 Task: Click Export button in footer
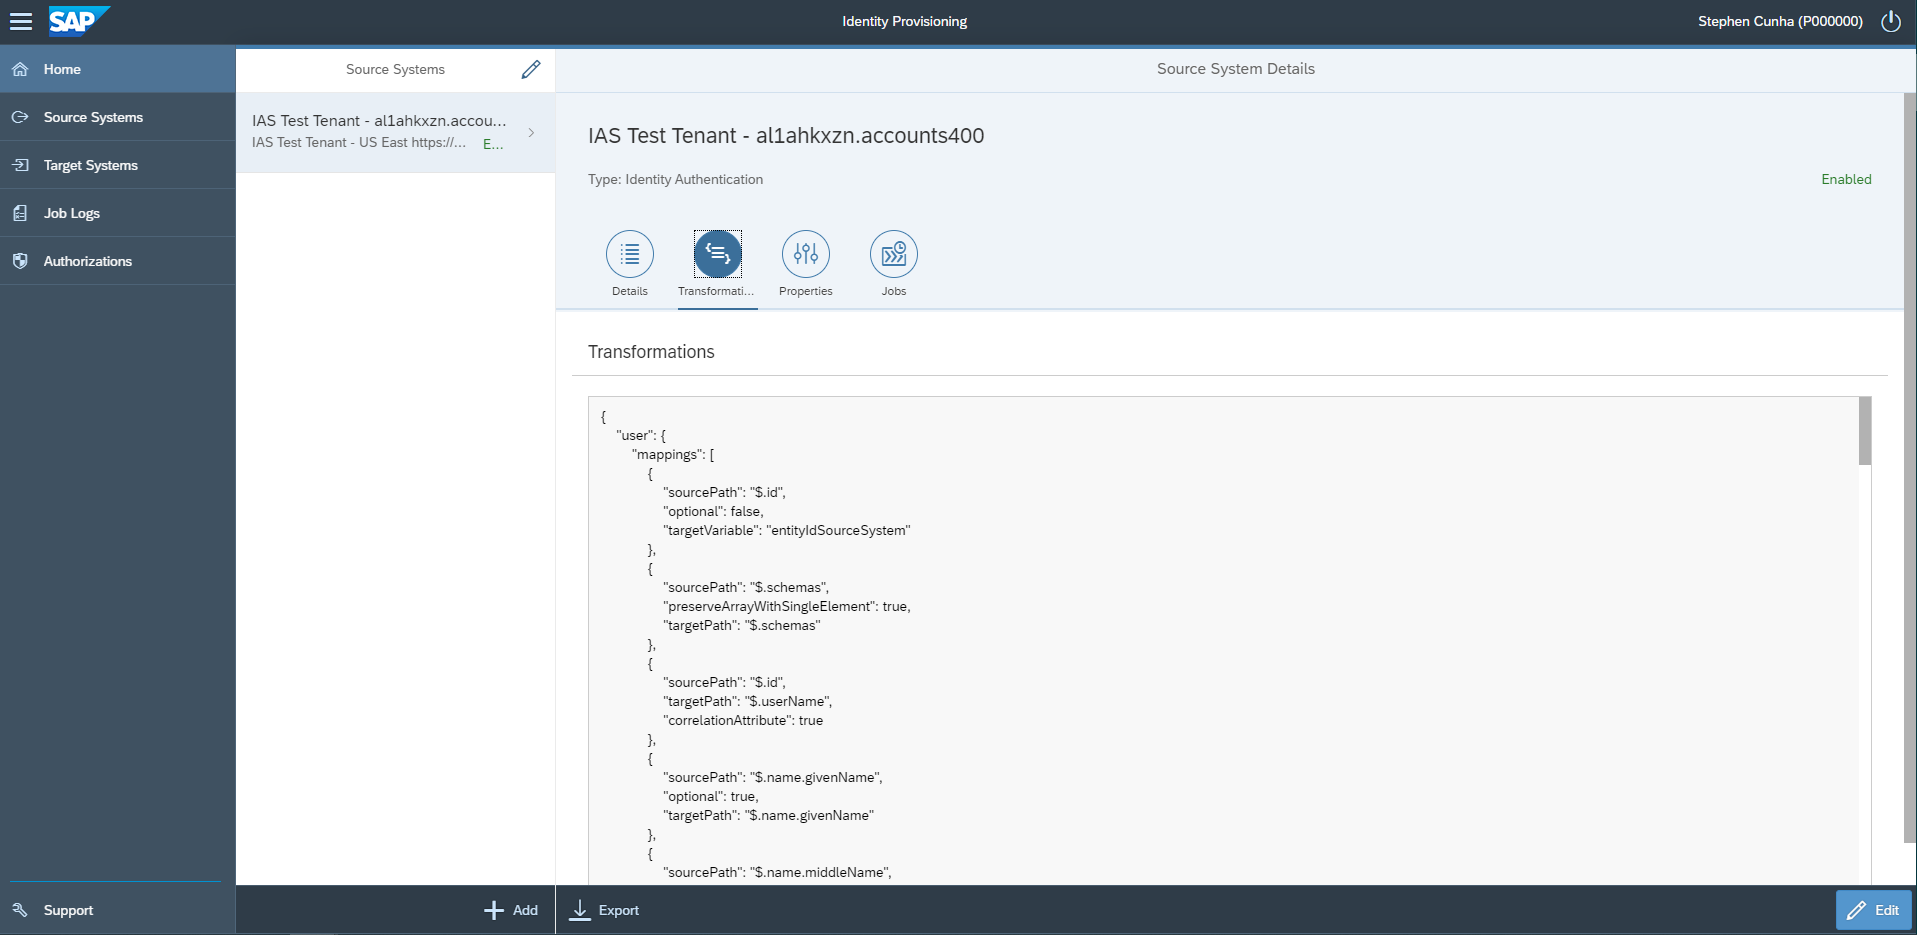pos(605,910)
